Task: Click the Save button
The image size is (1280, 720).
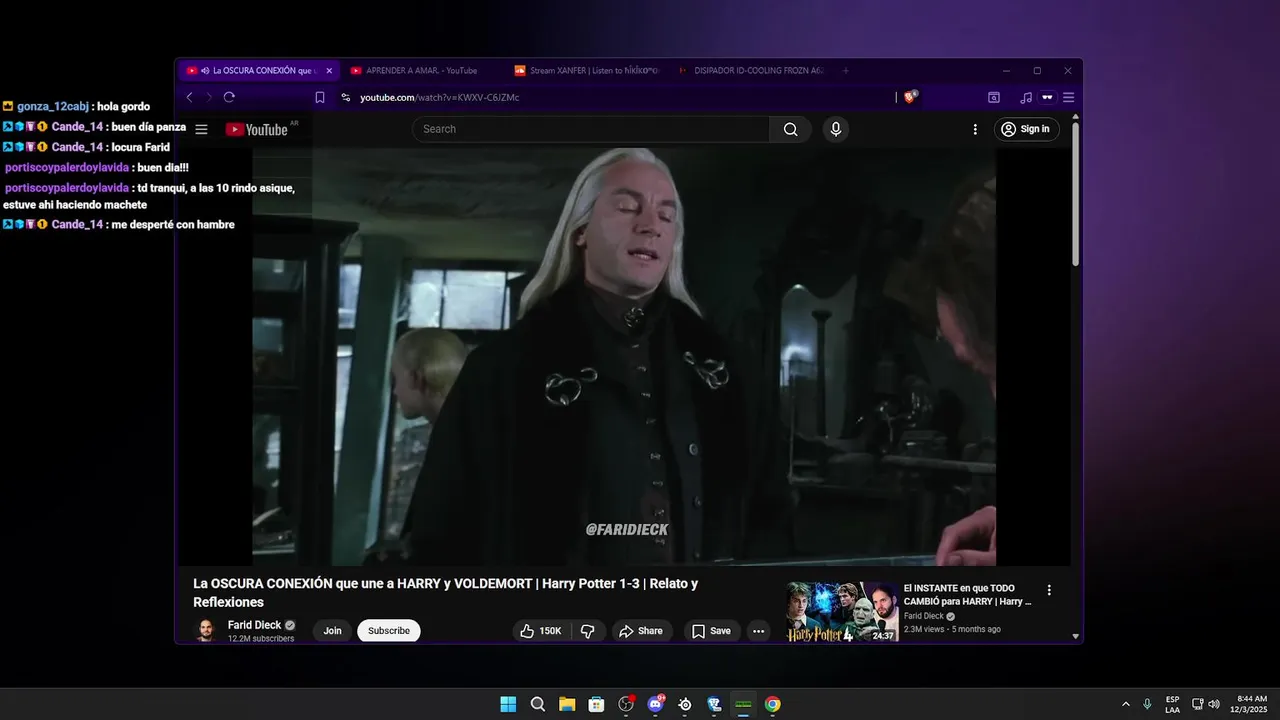Action: tap(711, 631)
